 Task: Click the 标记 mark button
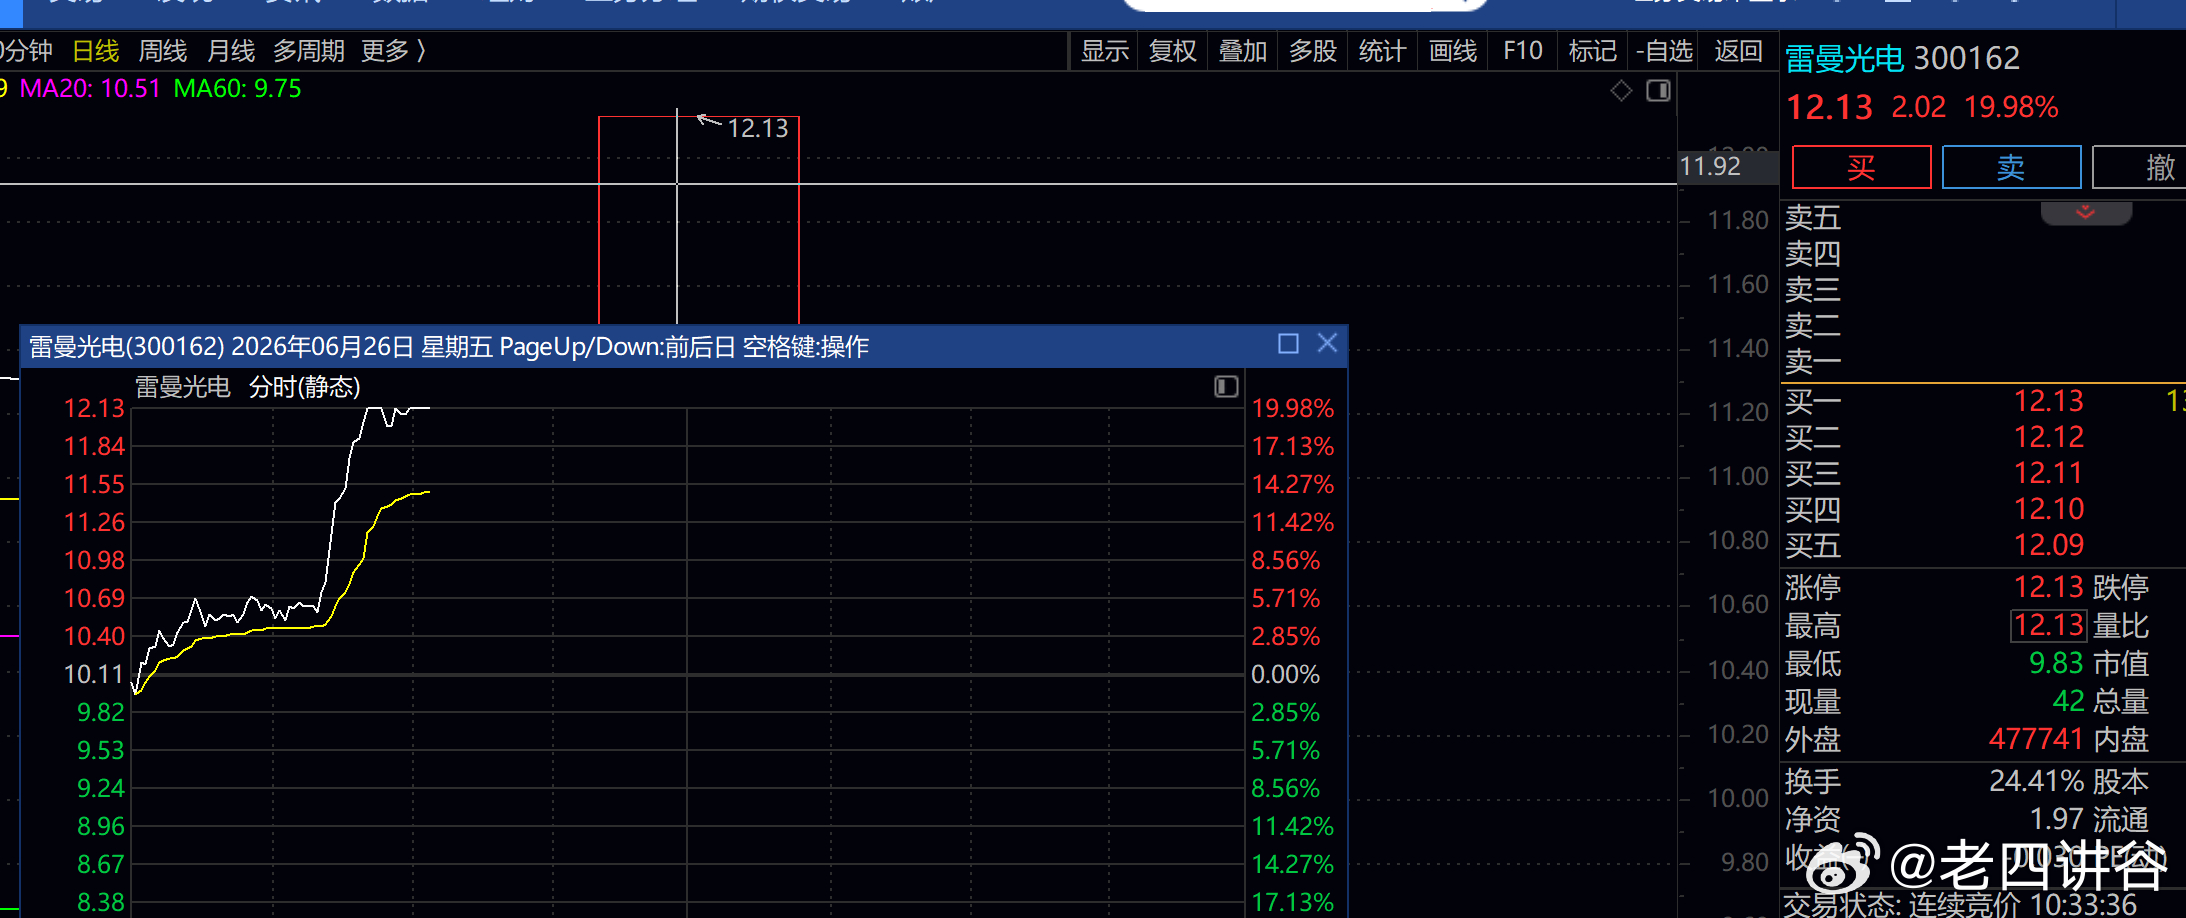coord(1593,51)
